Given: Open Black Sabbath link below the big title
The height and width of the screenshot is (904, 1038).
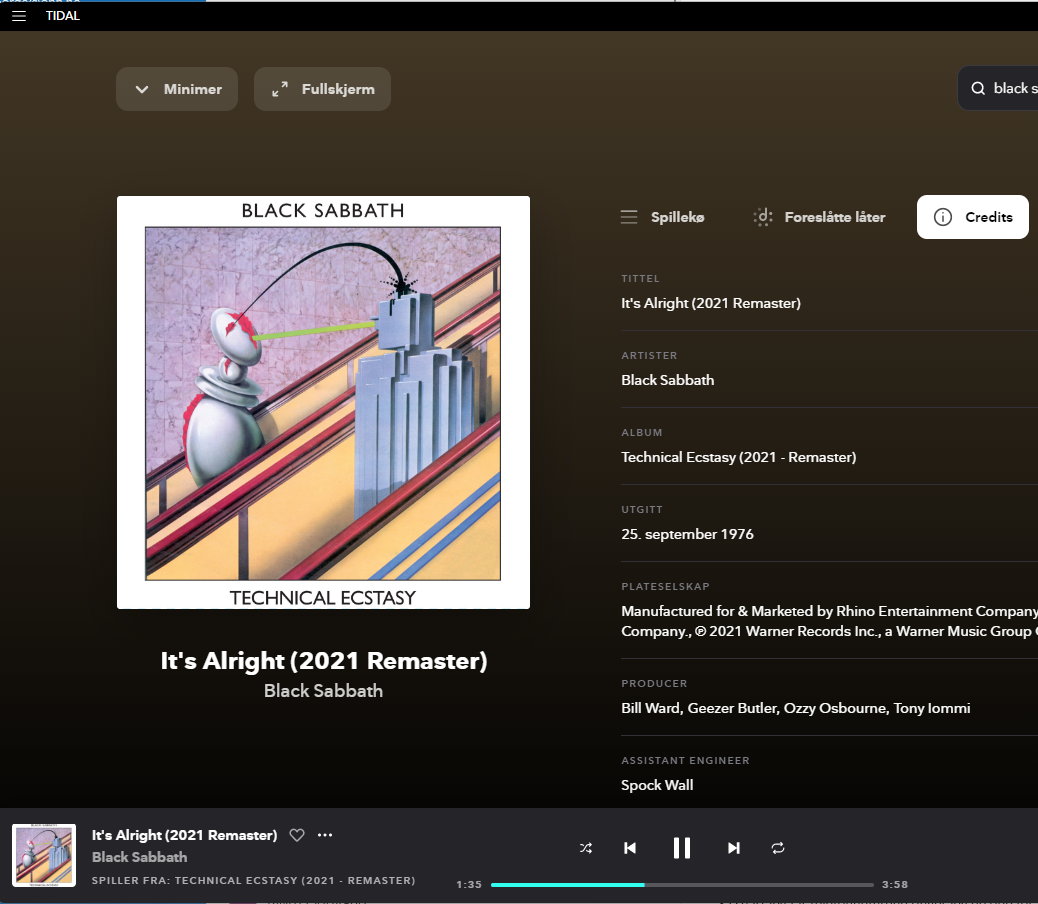Looking at the screenshot, I should pos(323,691).
